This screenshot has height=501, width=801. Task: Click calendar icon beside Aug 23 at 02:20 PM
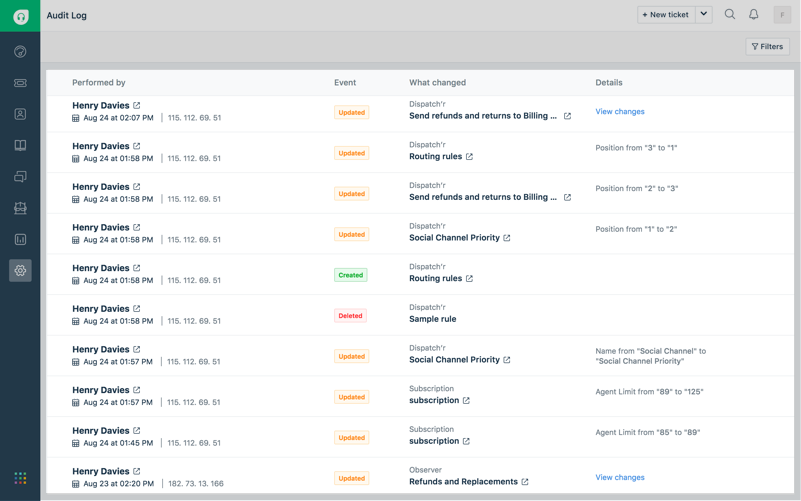pos(76,484)
